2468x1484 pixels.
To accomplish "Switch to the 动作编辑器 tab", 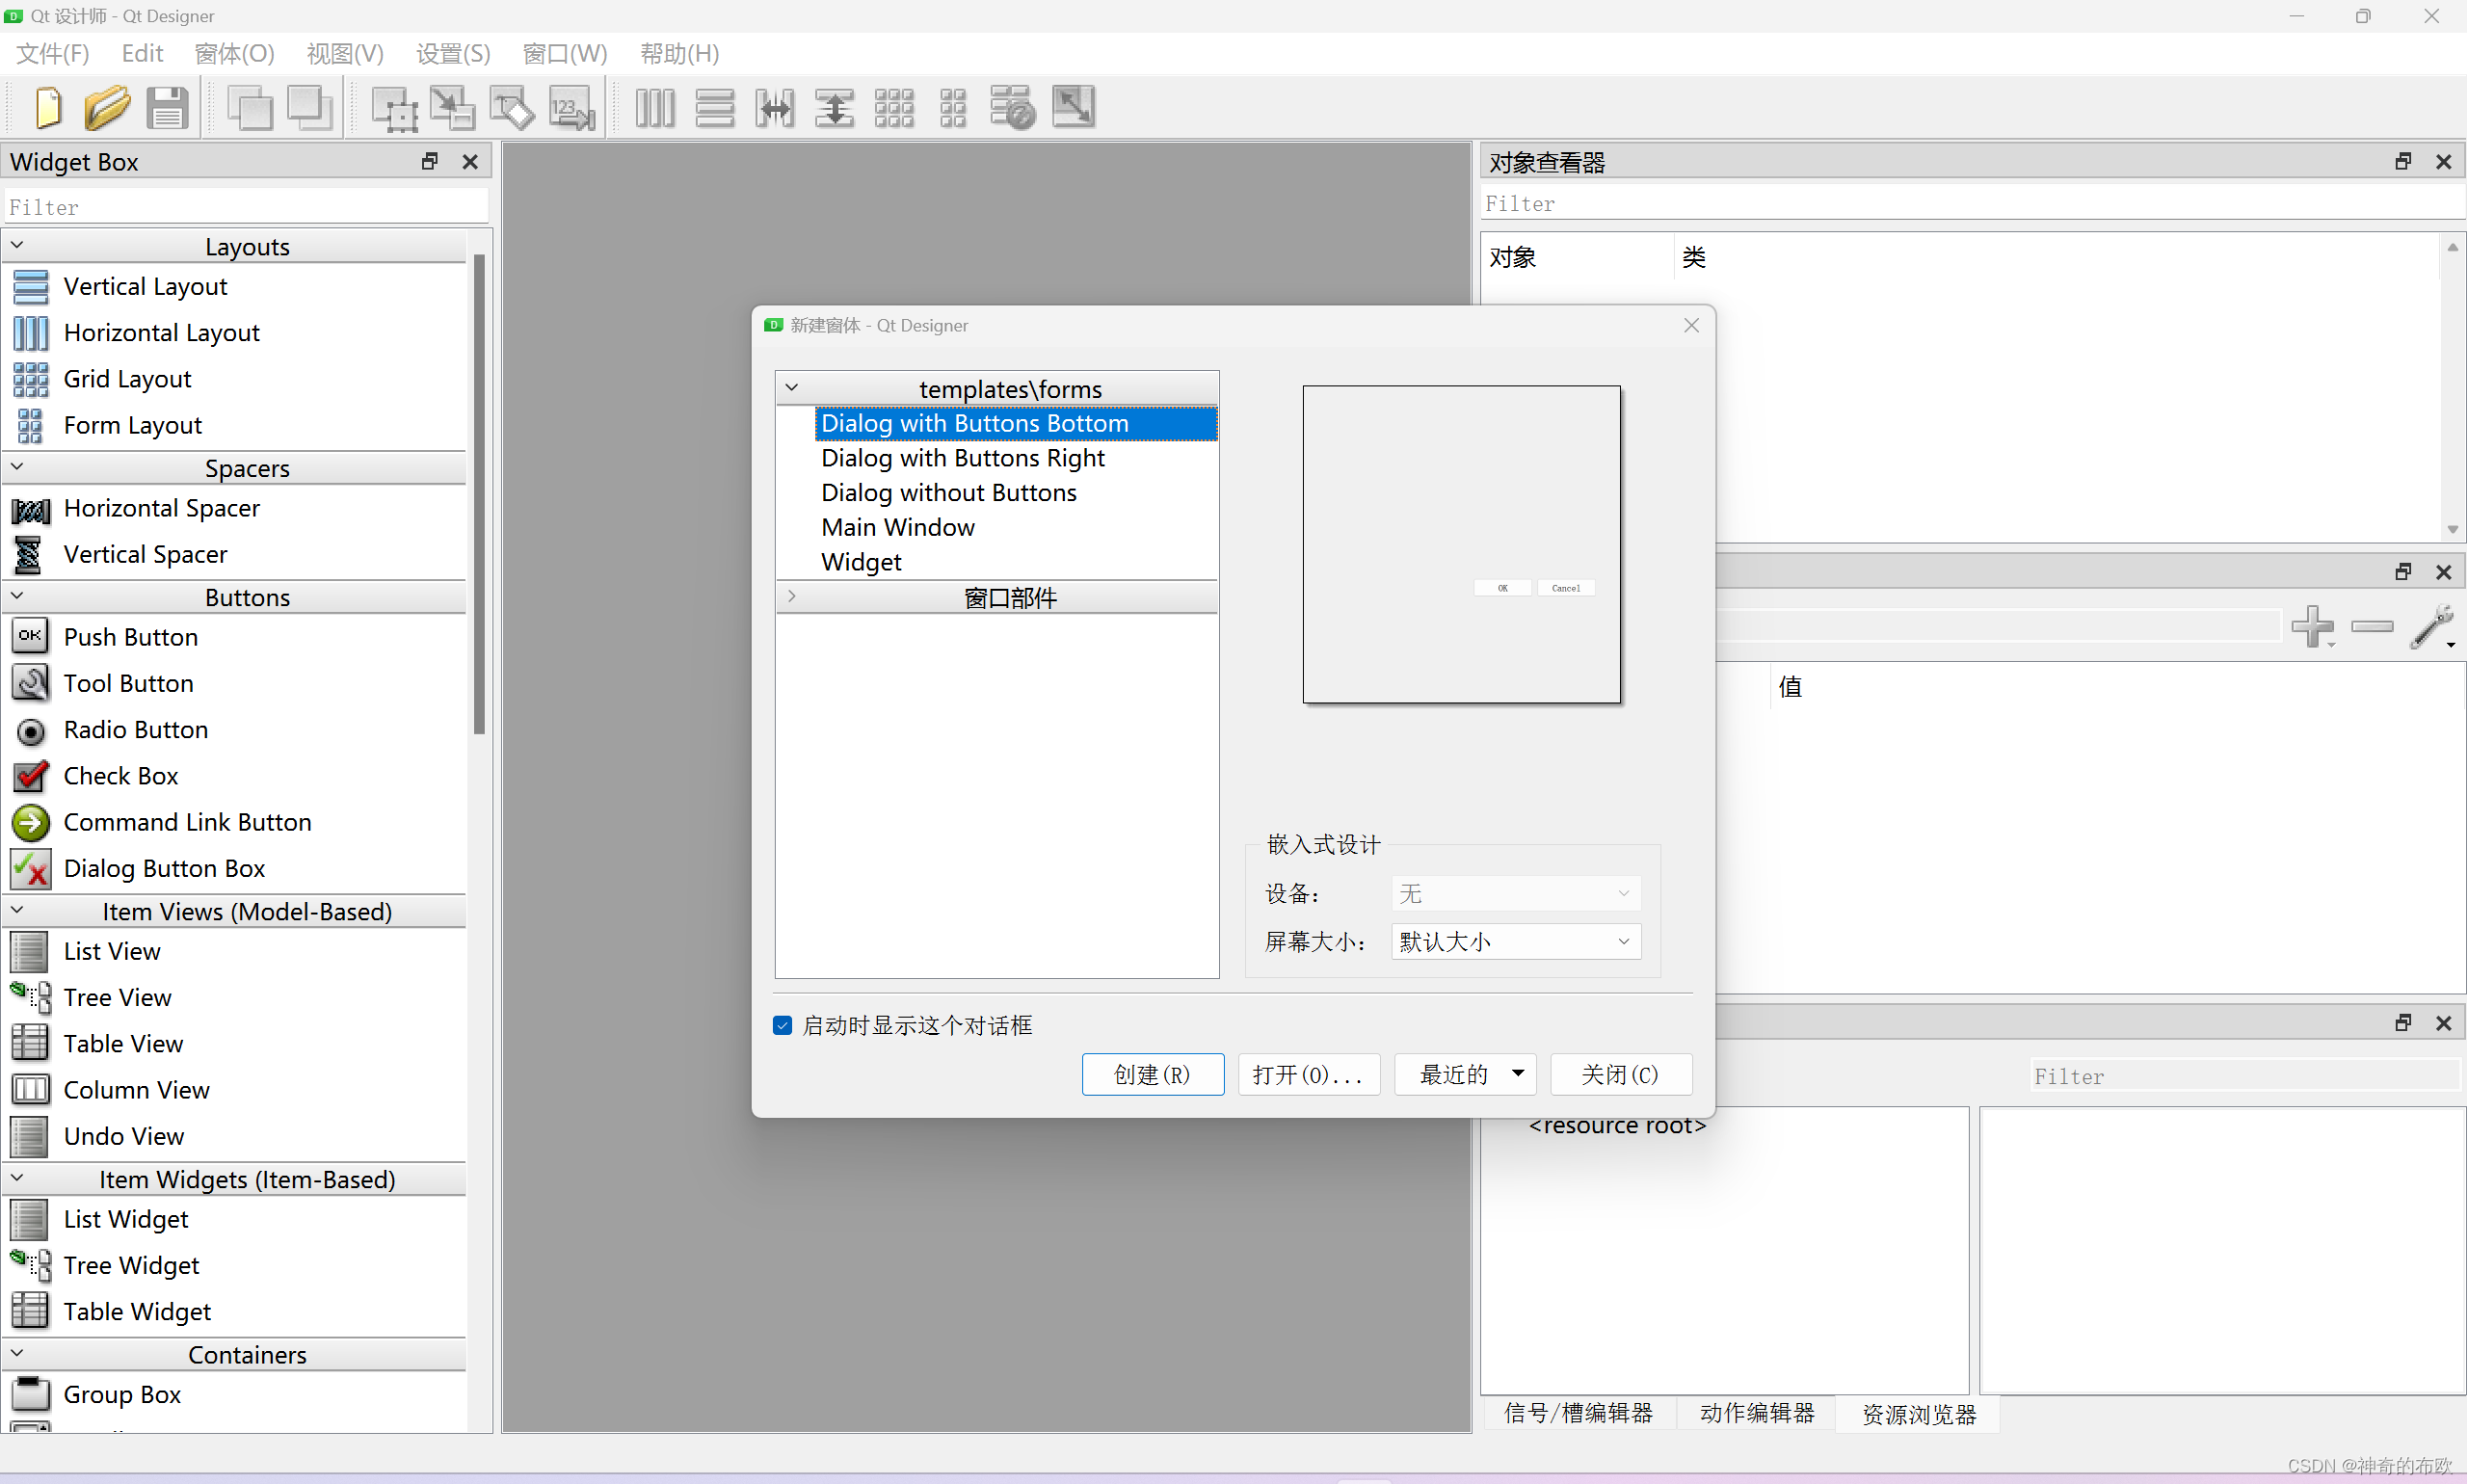I will point(1757,1413).
